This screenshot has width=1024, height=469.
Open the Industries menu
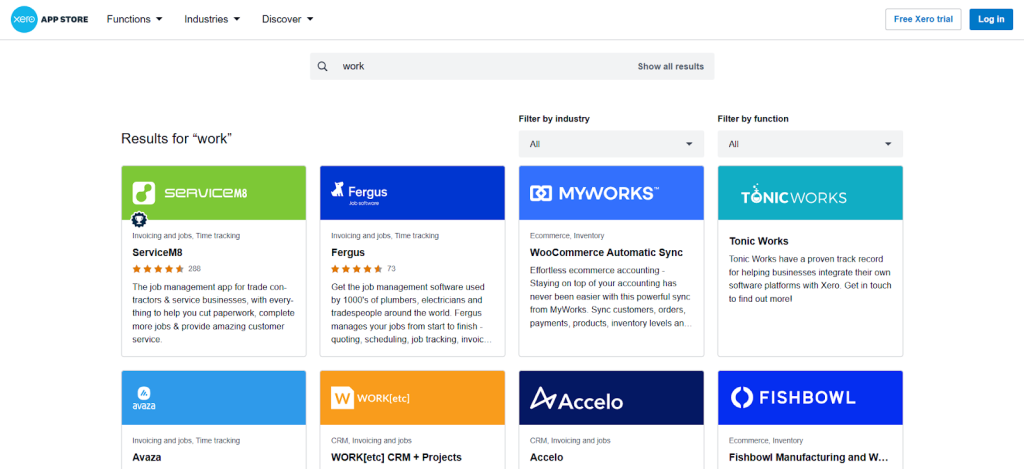tap(212, 19)
